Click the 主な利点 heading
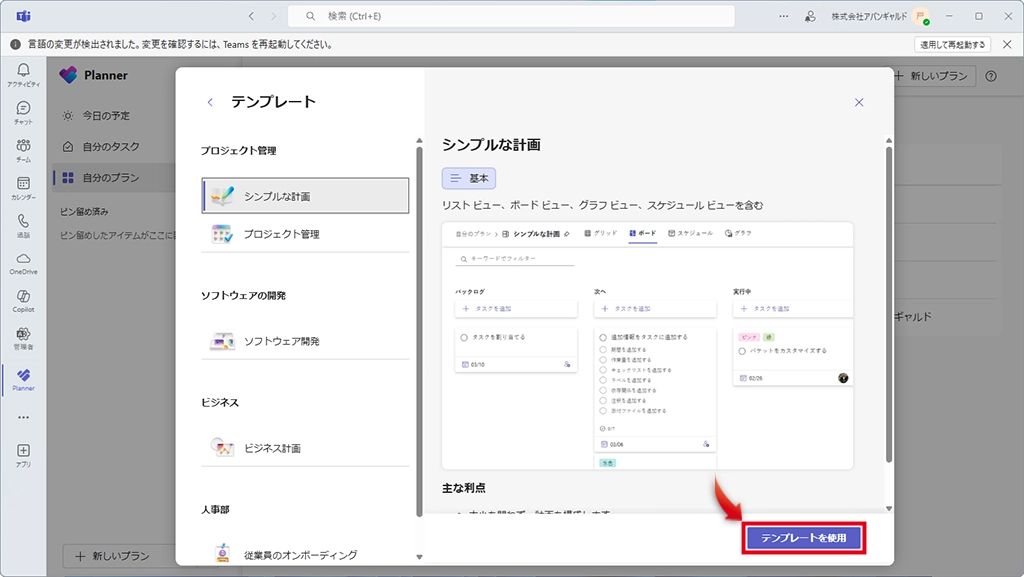Screen dimensions: 1024x577 click(x=464, y=488)
